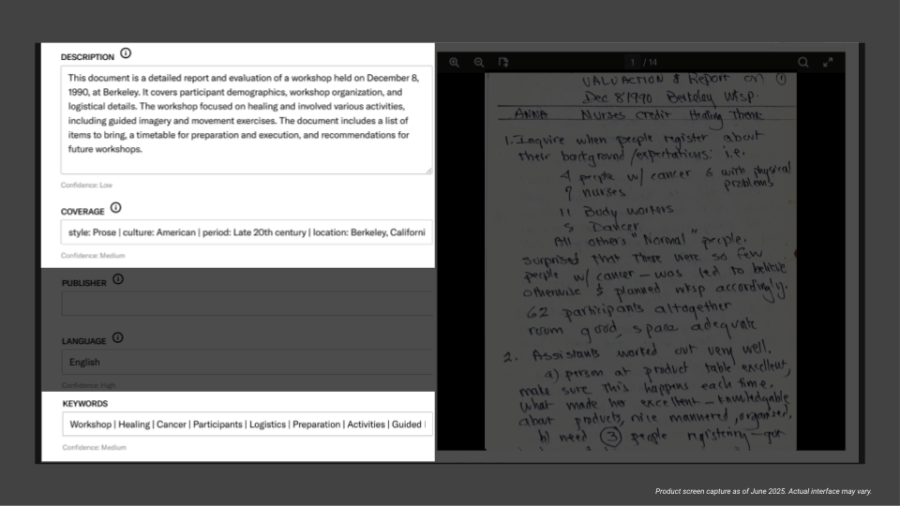Click the rotate page icon in viewer toolbar
Image resolution: width=900 pixels, height=506 pixels.
pos(503,62)
